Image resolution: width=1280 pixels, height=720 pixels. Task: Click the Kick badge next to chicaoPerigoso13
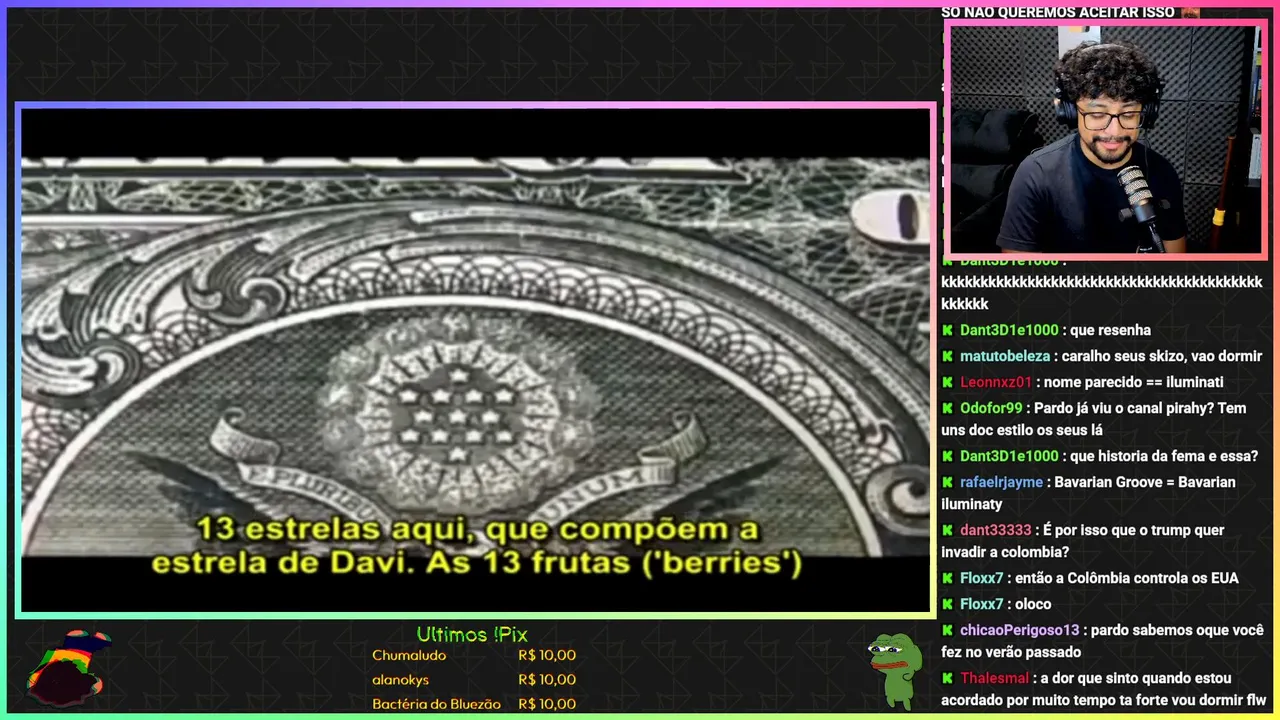(947, 630)
